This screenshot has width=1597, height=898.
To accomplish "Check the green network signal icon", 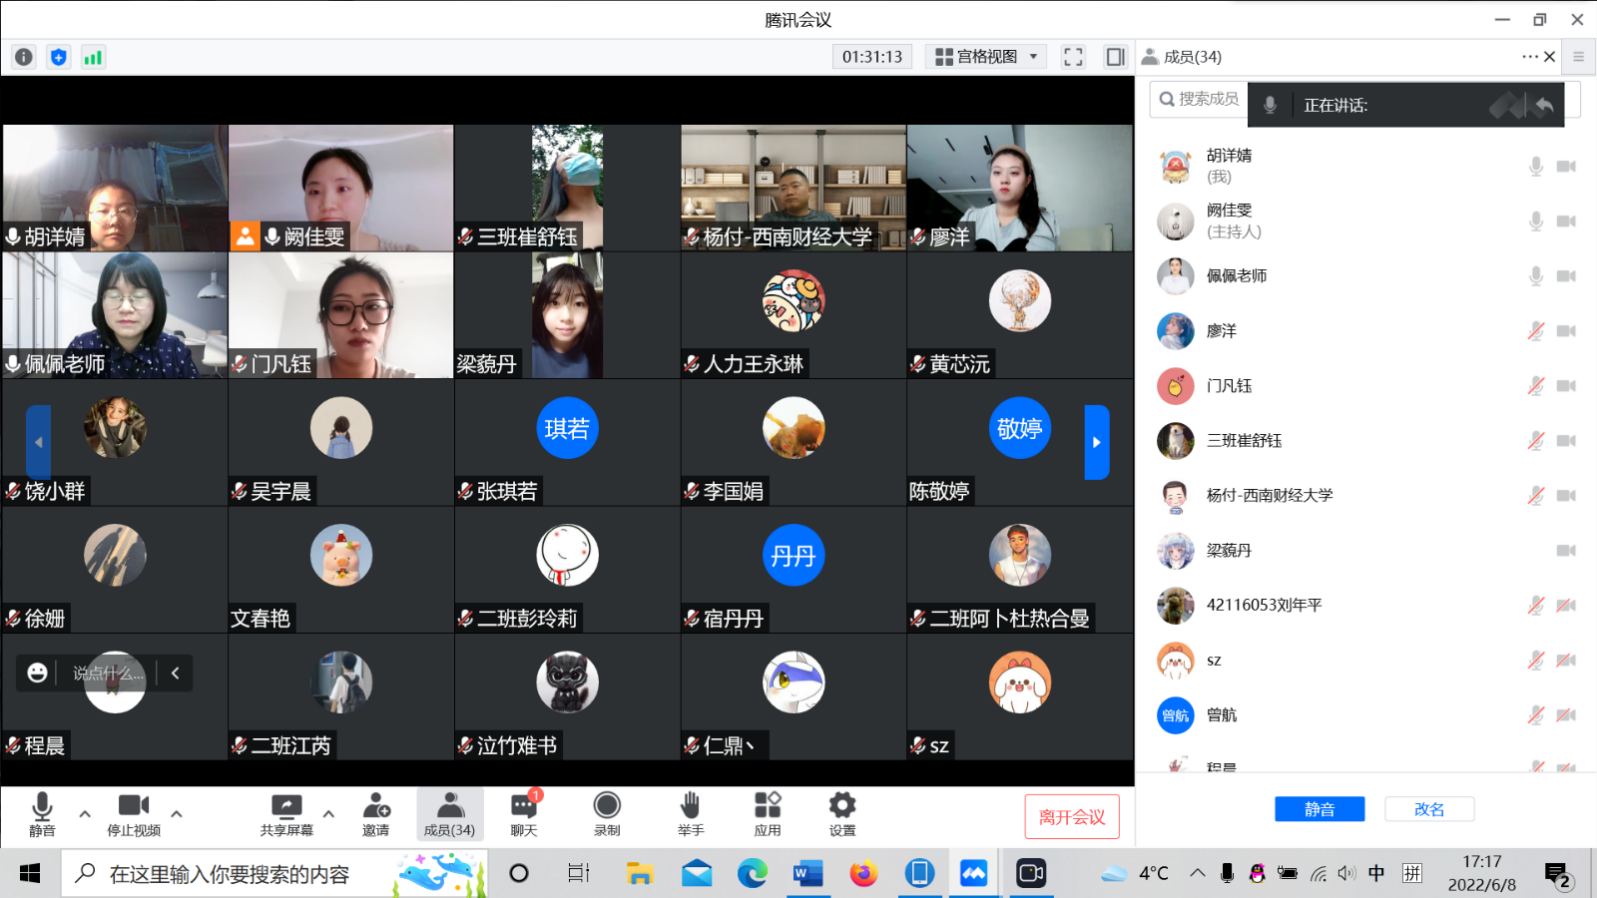I will point(93,57).
